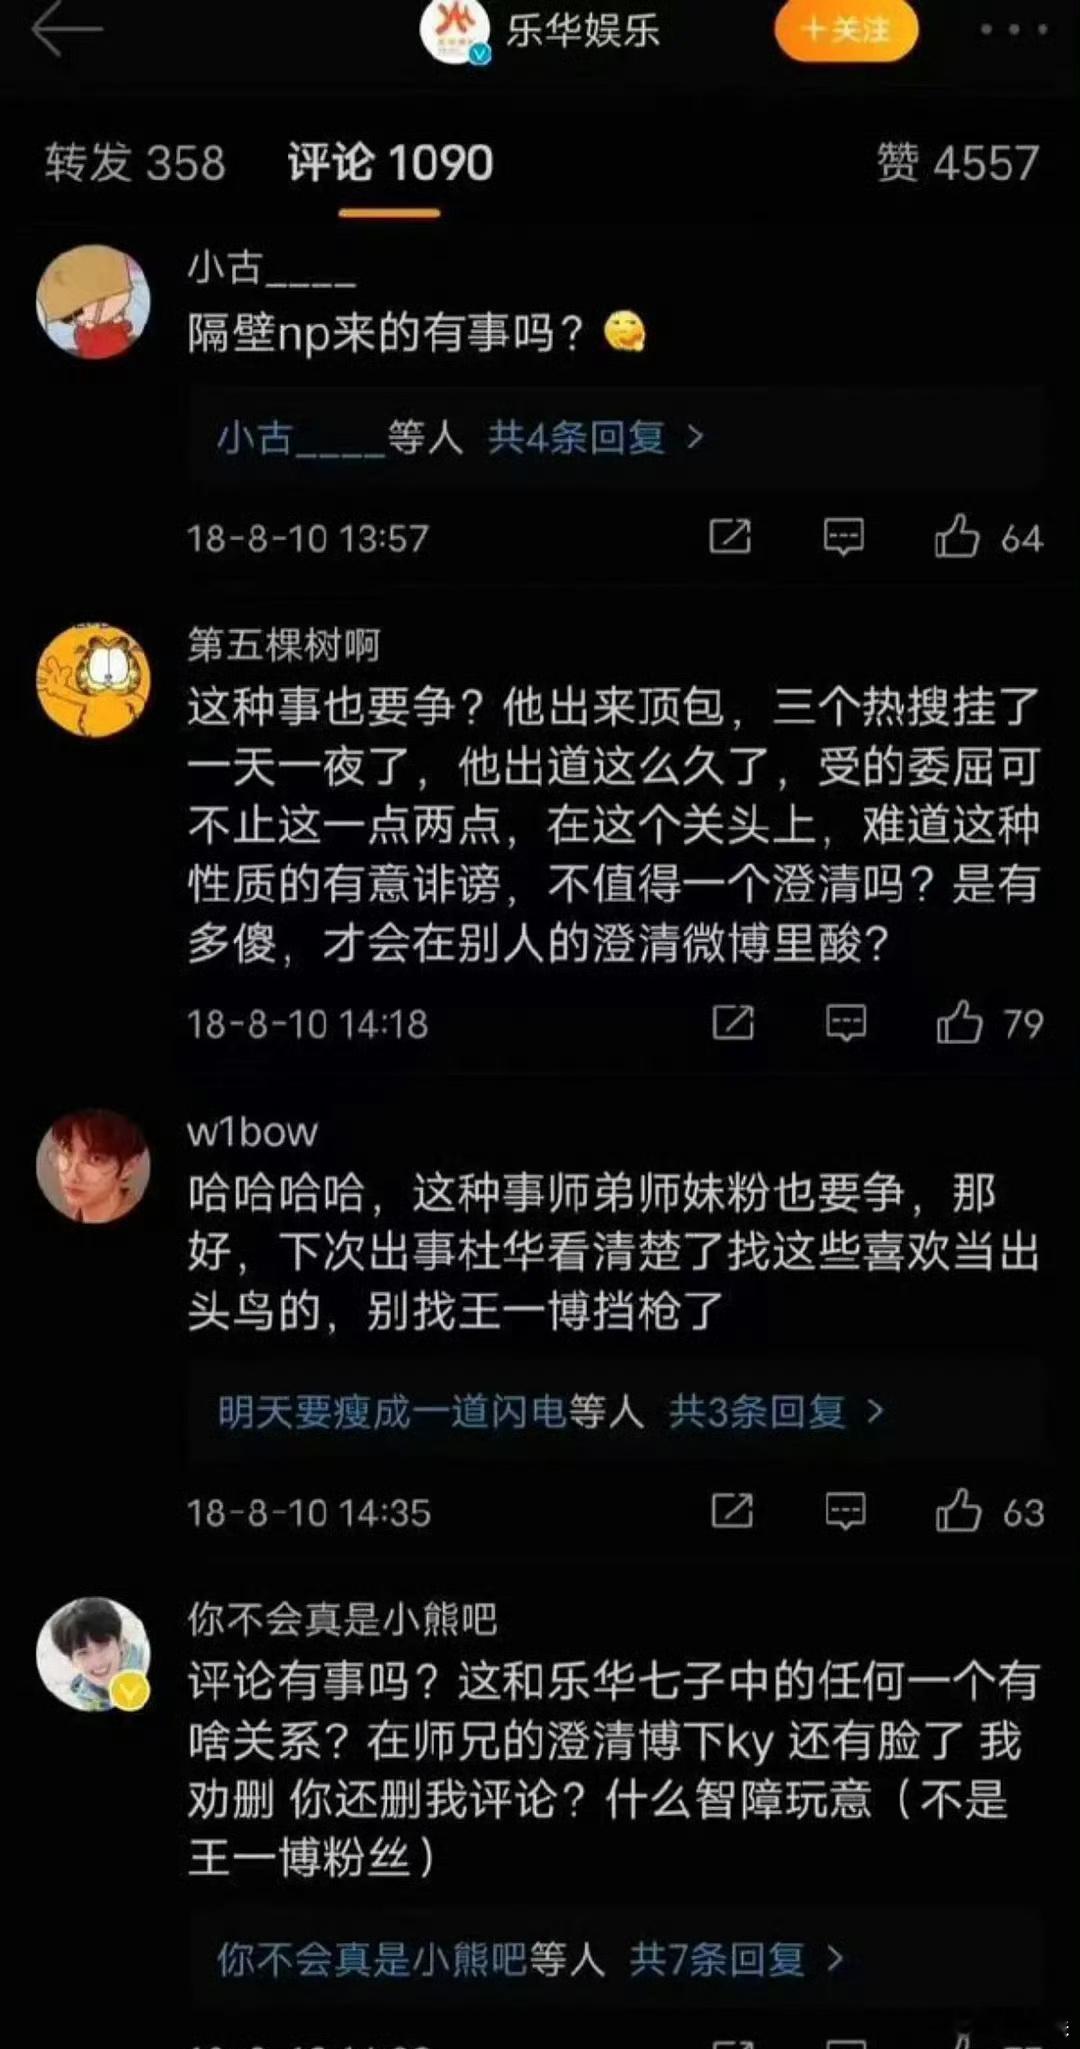This screenshot has width=1080, height=2049.
Task: Switch to the 转发 358 tab
Action: (135, 163)
